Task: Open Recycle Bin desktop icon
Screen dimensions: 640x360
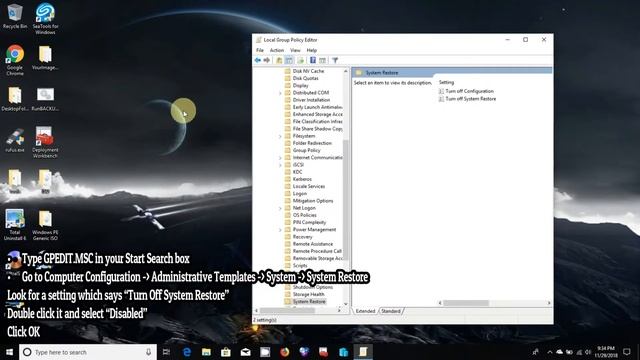Action: tap(15, 16)
